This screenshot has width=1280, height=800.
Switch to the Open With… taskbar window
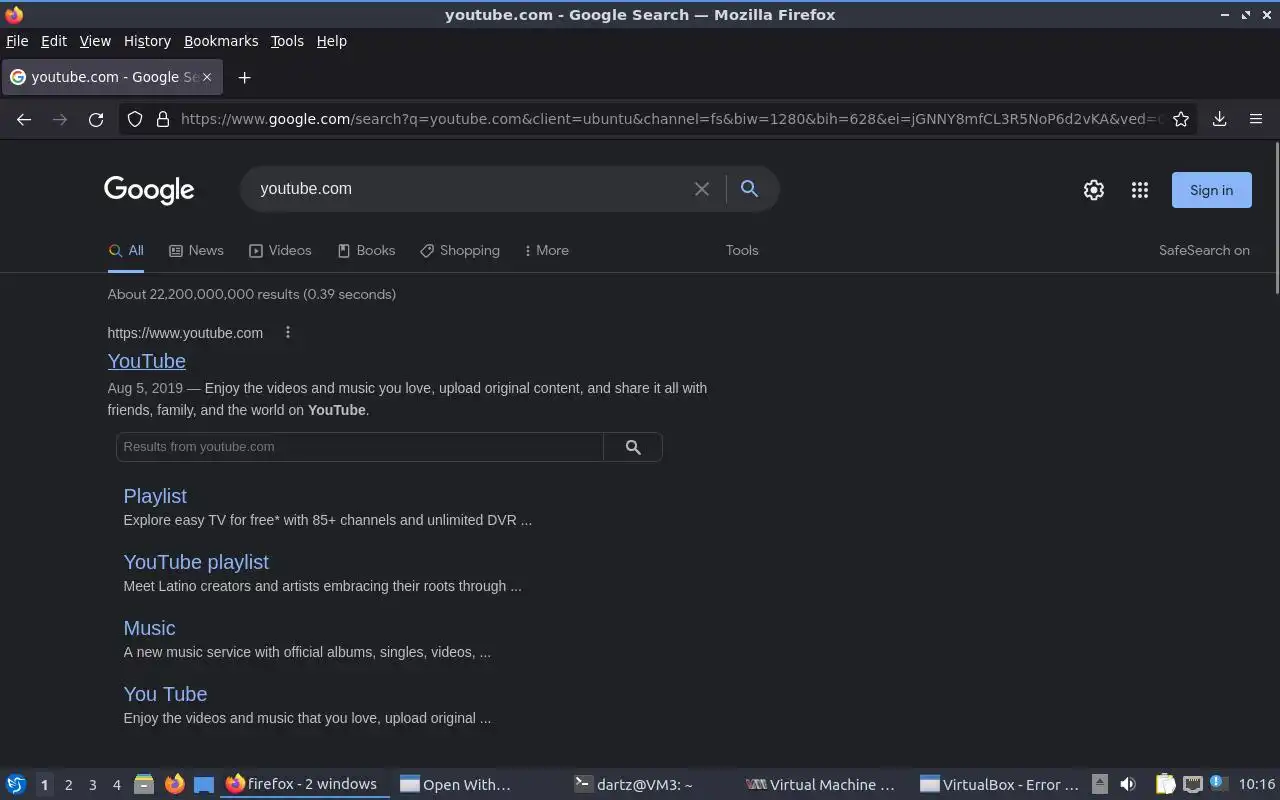478,784
